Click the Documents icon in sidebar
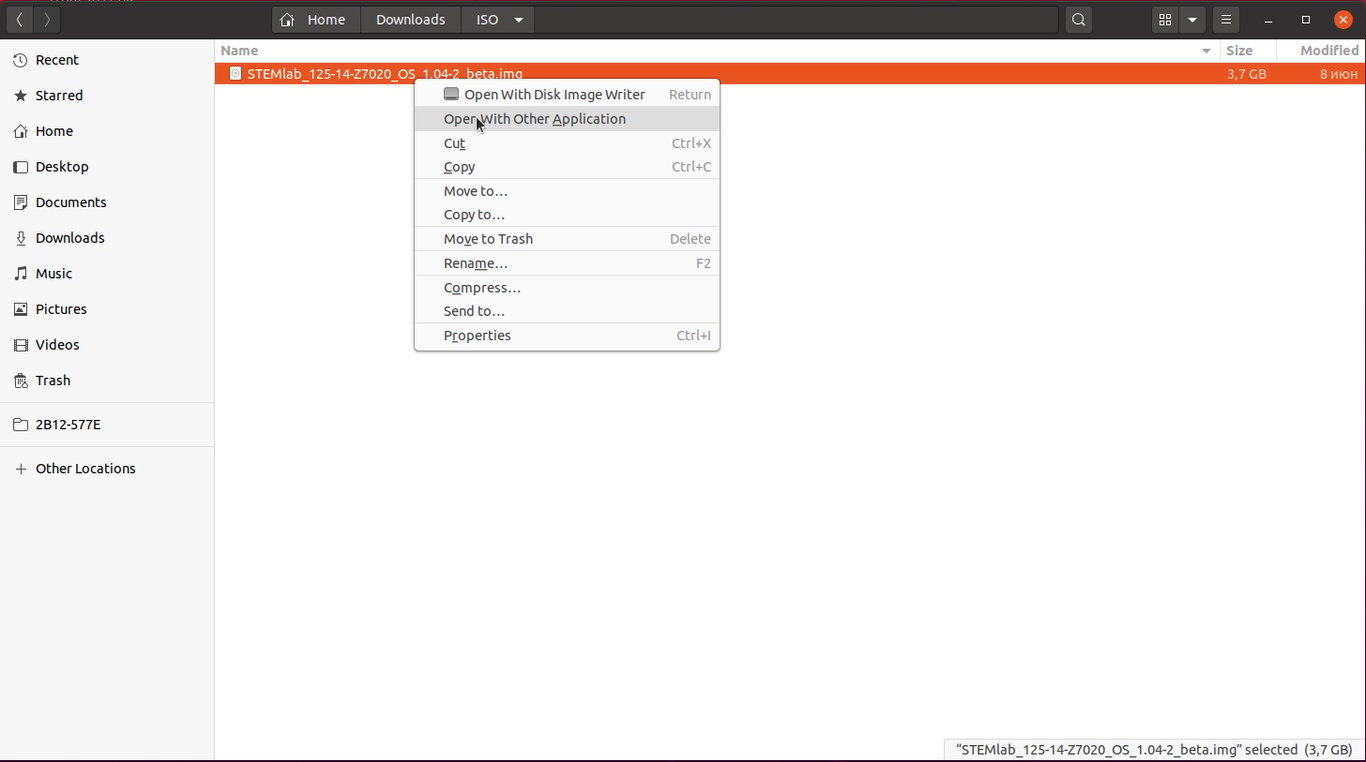Image resolution: width=1366 pixels, height=762 pixels. (20, 202)
